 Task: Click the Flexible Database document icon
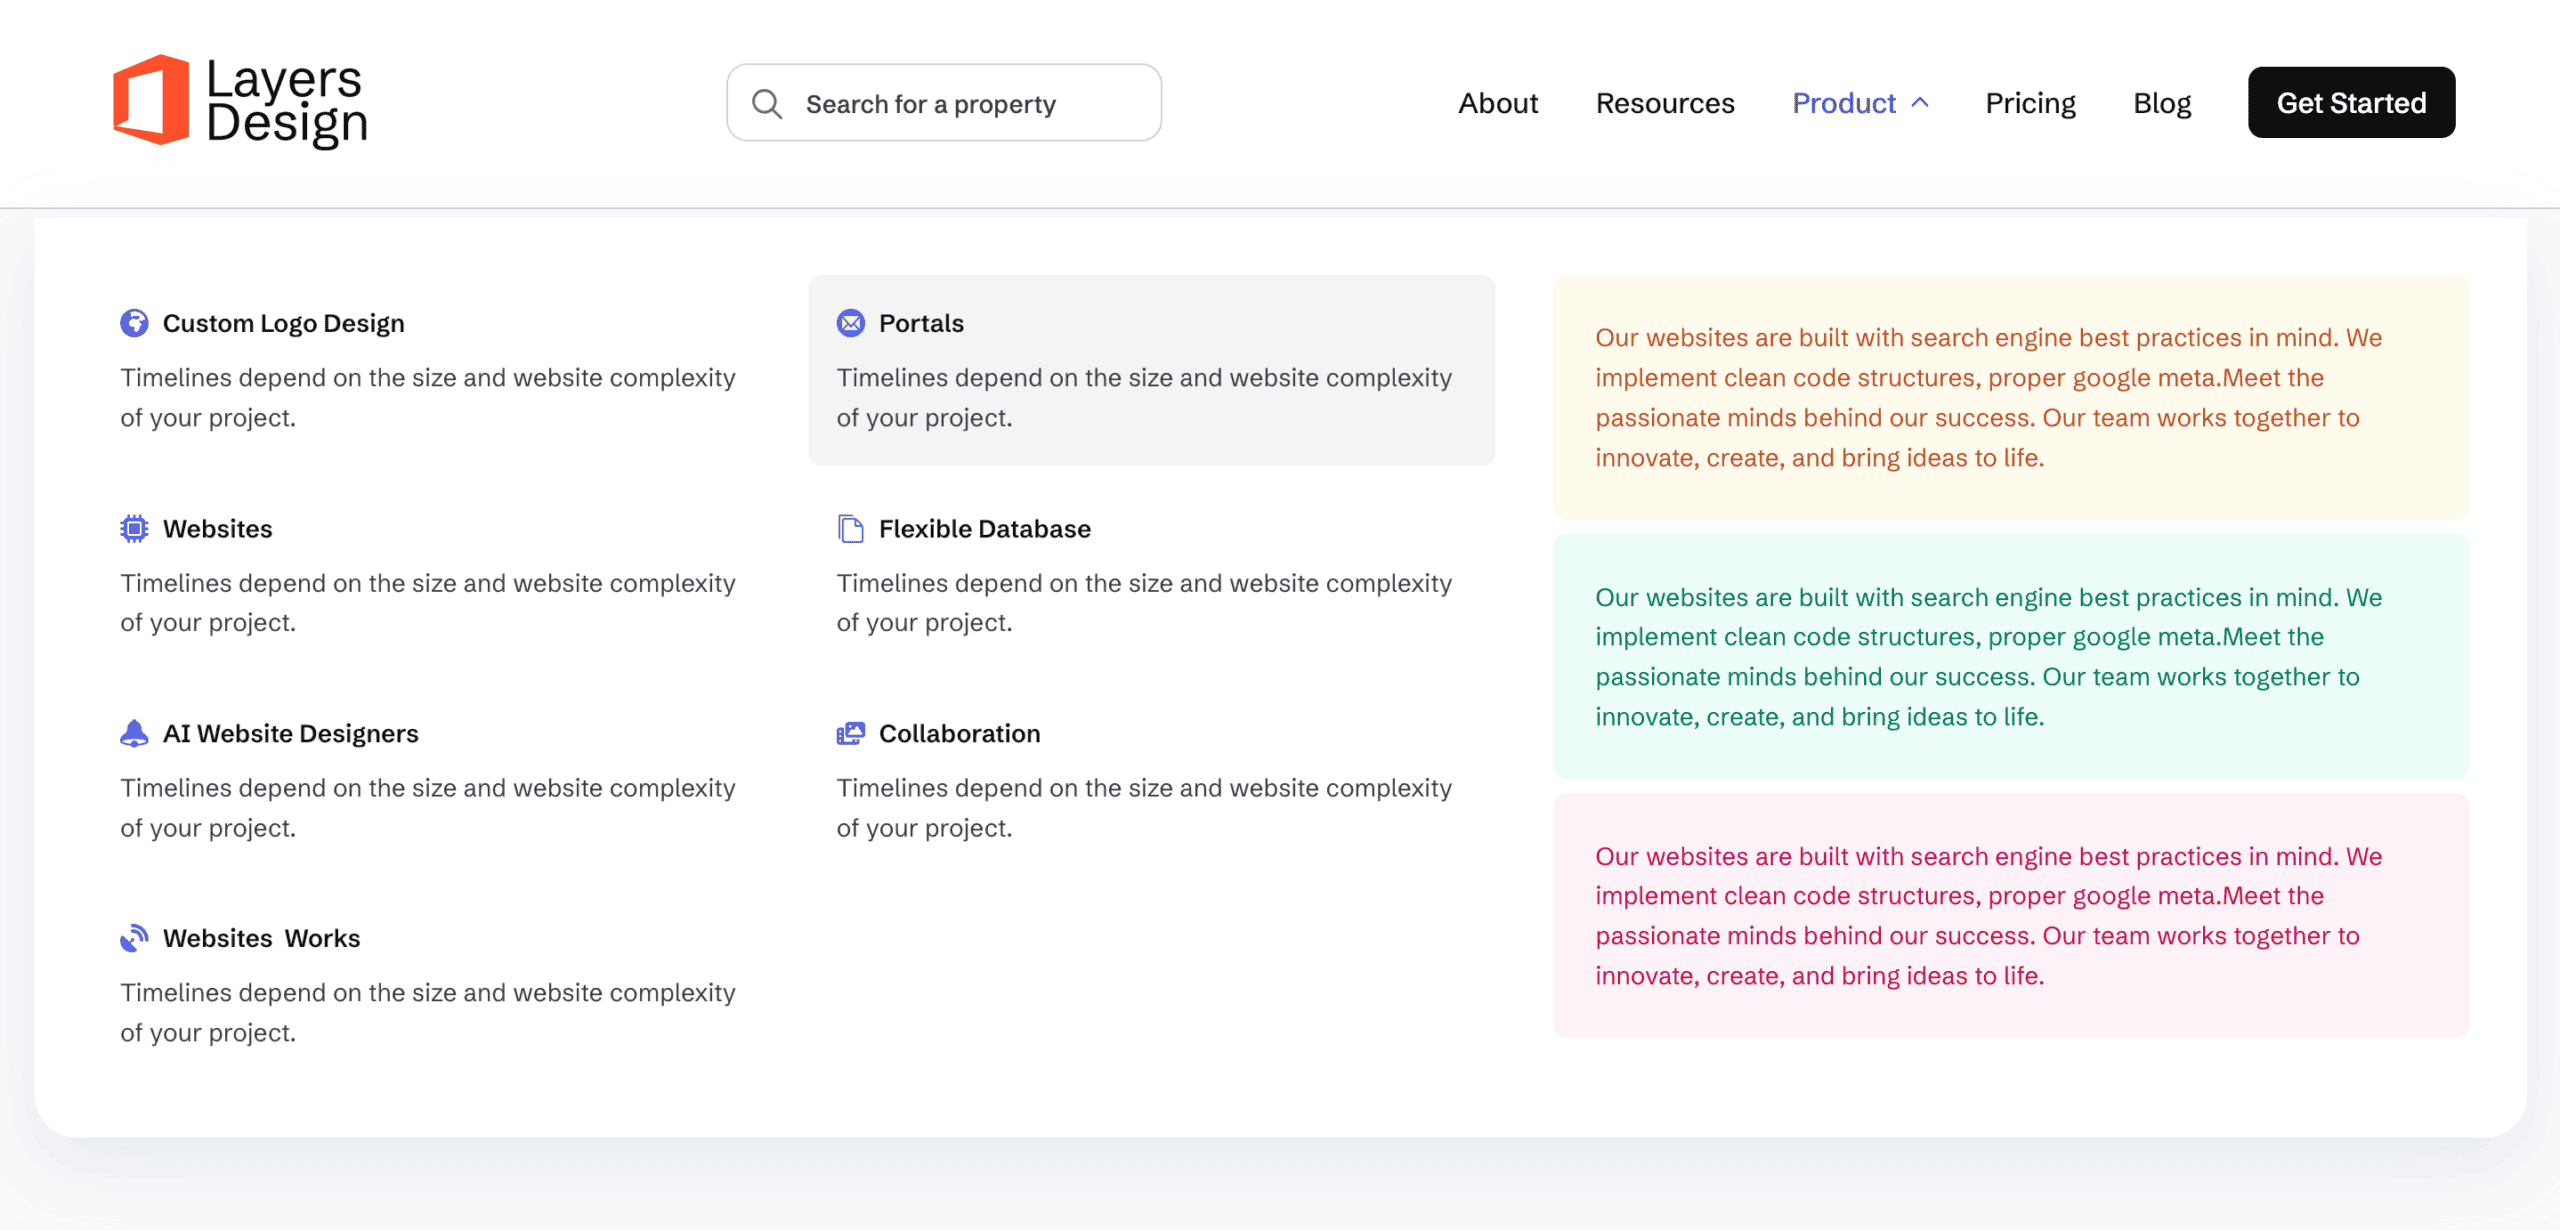pos(850,528)
